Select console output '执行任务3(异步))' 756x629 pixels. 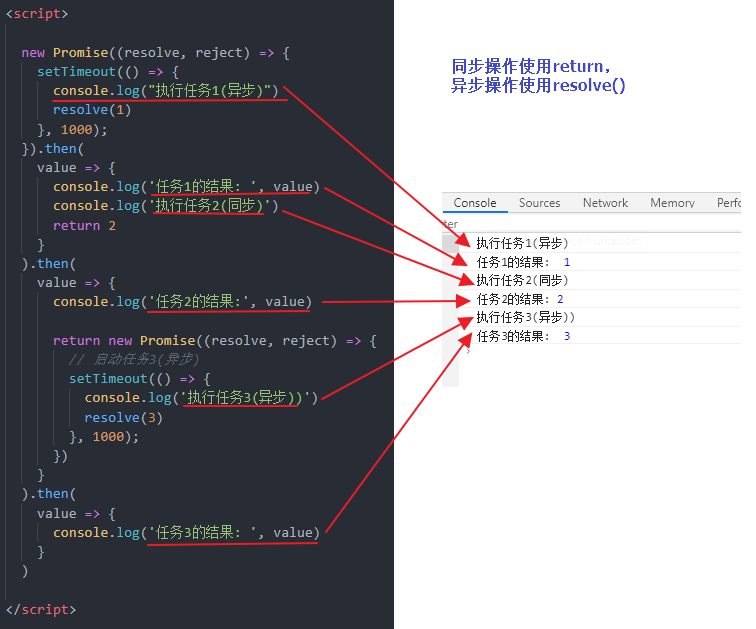(526, 318)
